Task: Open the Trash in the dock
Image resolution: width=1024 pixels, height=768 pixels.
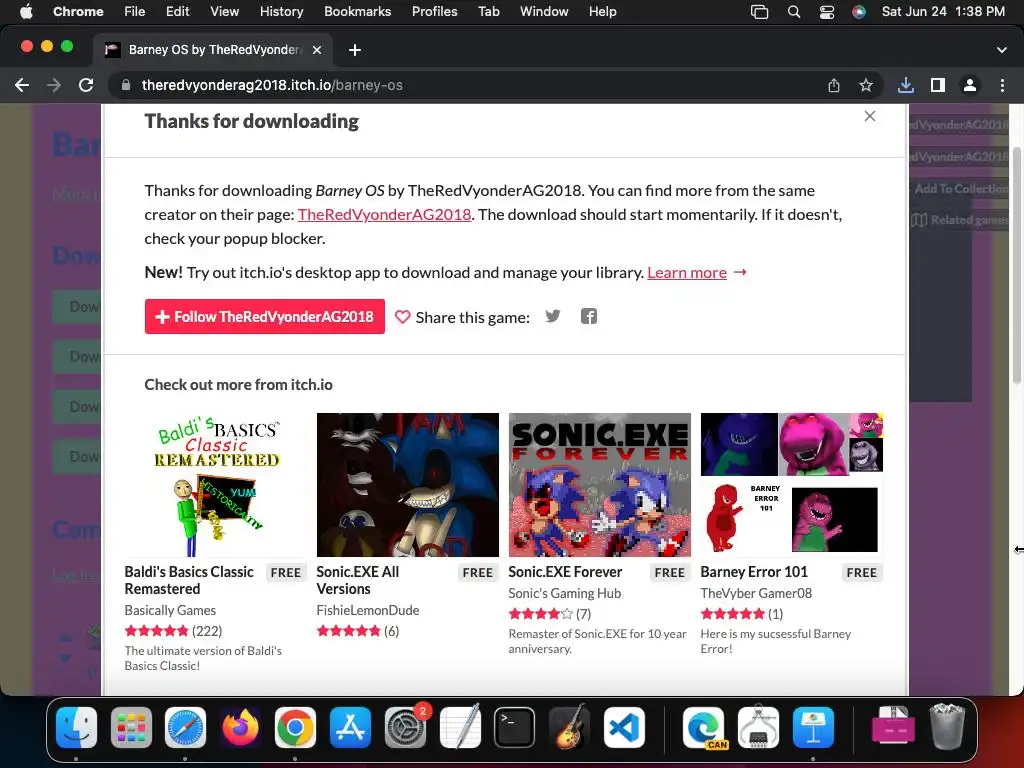Action: (x=947, y=726)
